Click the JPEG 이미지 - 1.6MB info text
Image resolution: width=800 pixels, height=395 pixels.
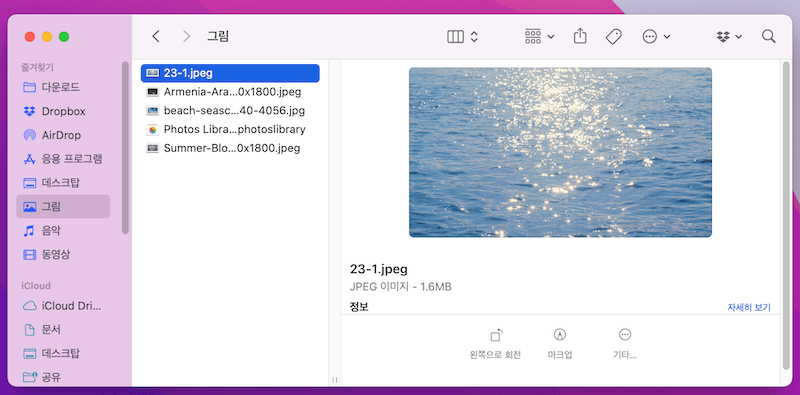pos(401,287)
